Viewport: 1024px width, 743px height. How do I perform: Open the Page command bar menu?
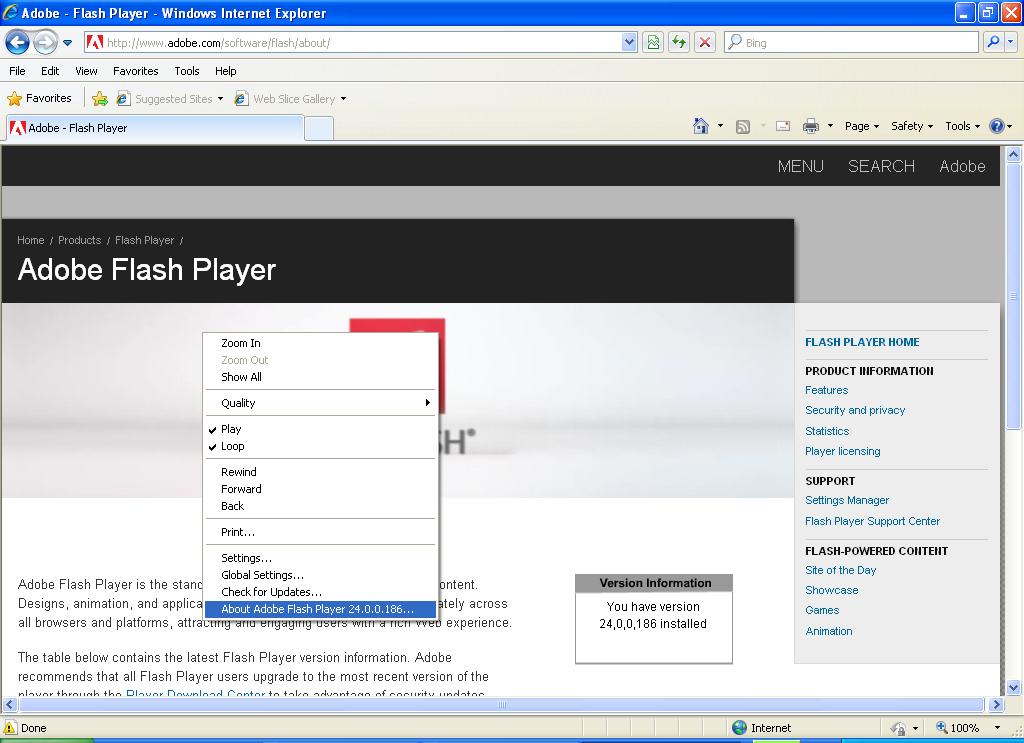(x=861, y=126)
